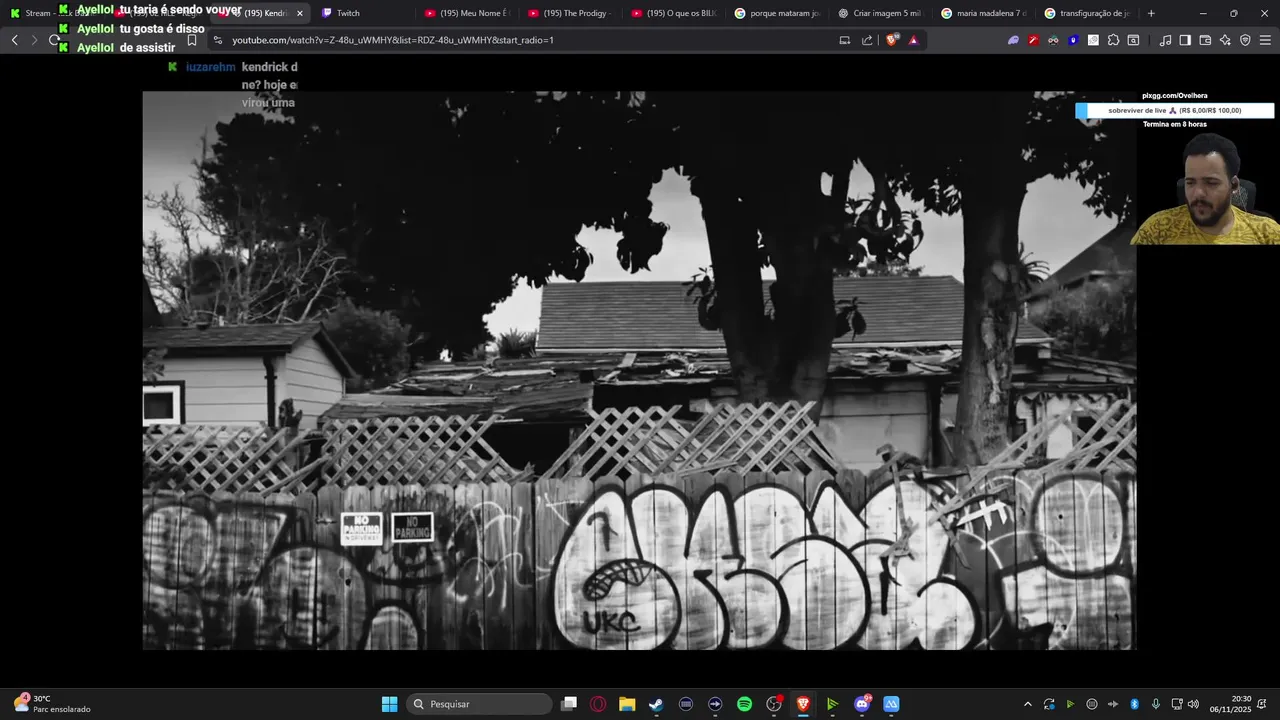This screenshot has height=720, width=1280.
Task: Open the round arrow app on taskbar
Action: click(715, 704)
